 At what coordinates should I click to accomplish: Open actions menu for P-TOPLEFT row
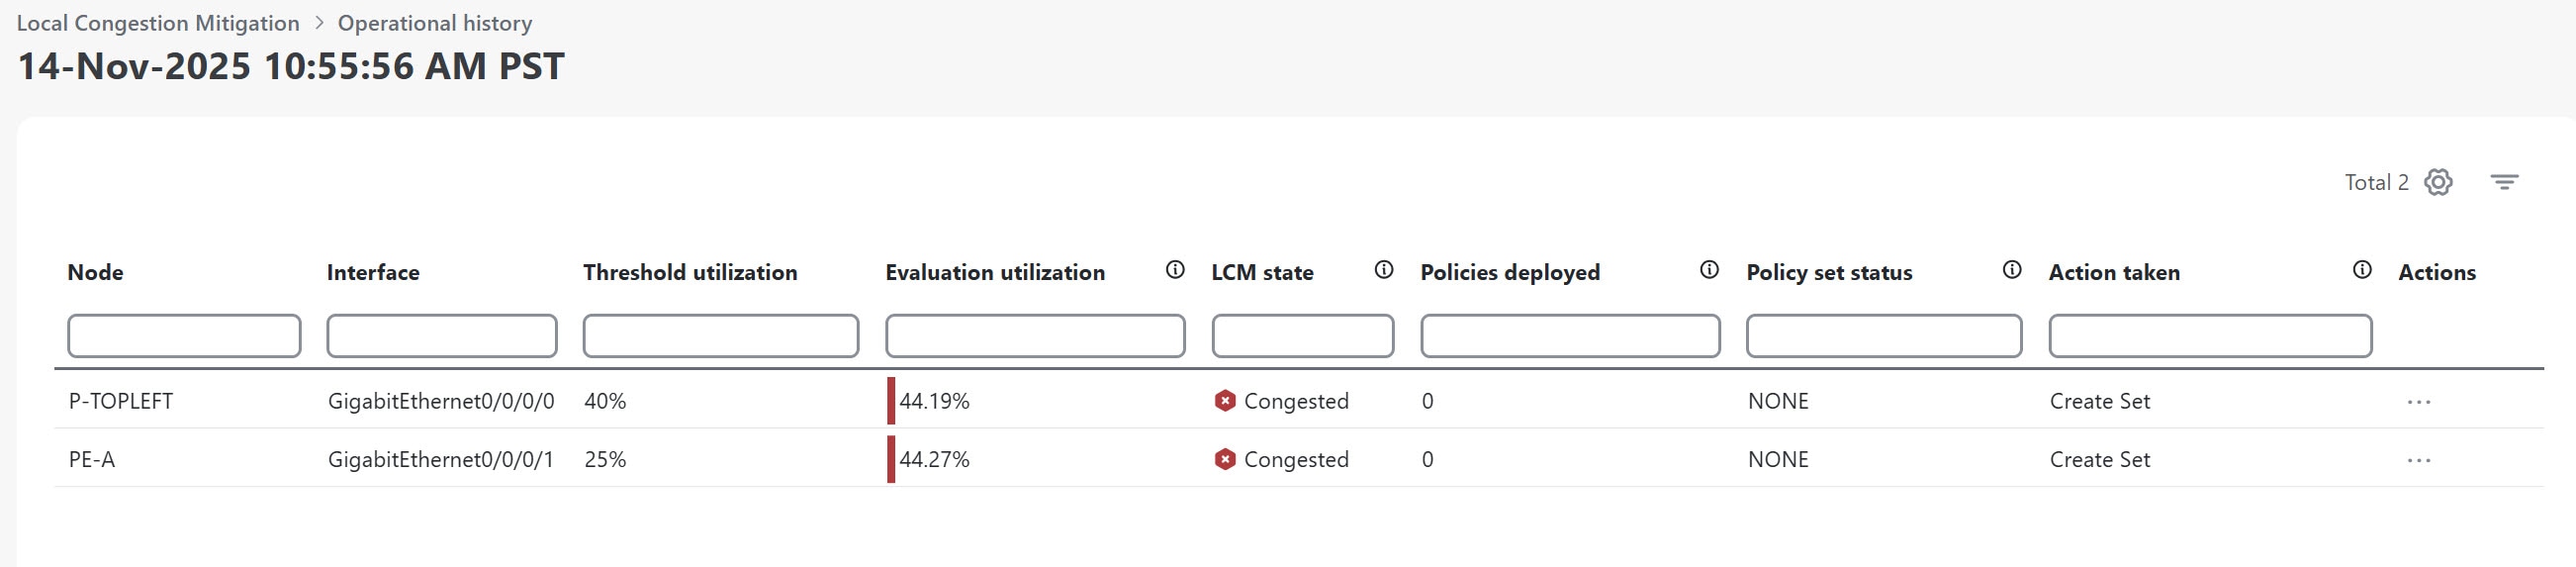pyautogui.click(x=2419, y=402)
